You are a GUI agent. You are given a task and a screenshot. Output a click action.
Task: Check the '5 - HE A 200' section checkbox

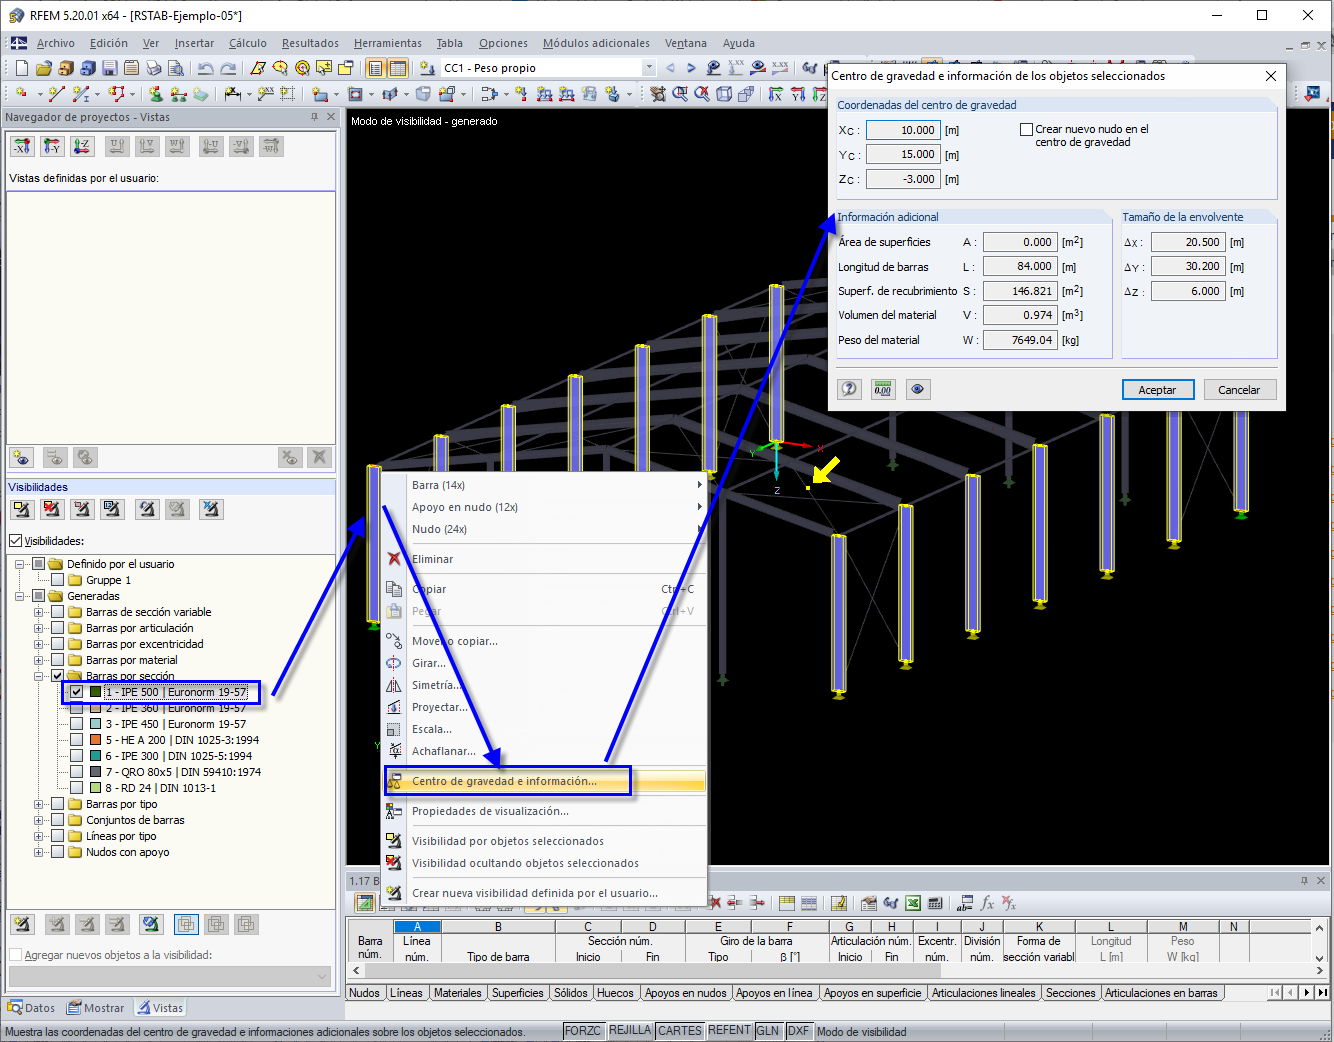pyautogui.click(x=76, y=740)
